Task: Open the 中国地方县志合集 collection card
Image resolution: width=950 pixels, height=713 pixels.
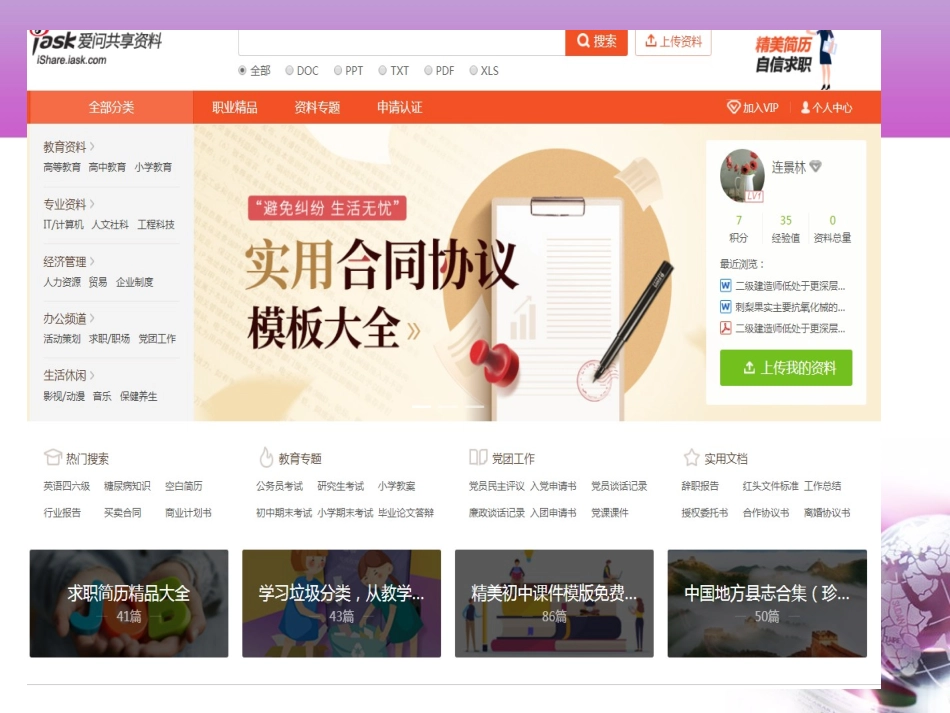Action: [x=767, y=603]
